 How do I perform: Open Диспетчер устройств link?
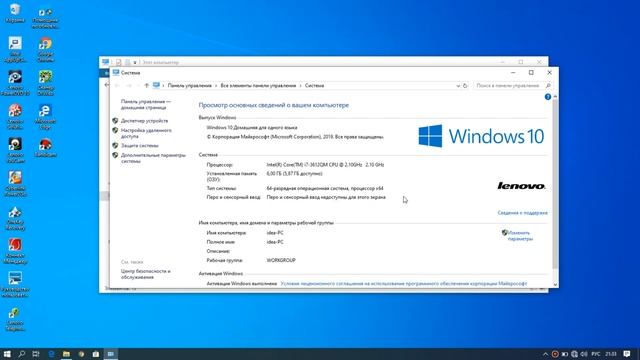(144, 121)
